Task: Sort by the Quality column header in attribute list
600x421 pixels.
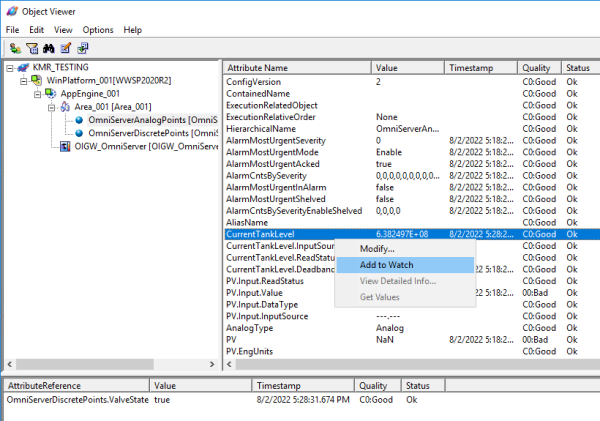Action: [x=540, y=68]
